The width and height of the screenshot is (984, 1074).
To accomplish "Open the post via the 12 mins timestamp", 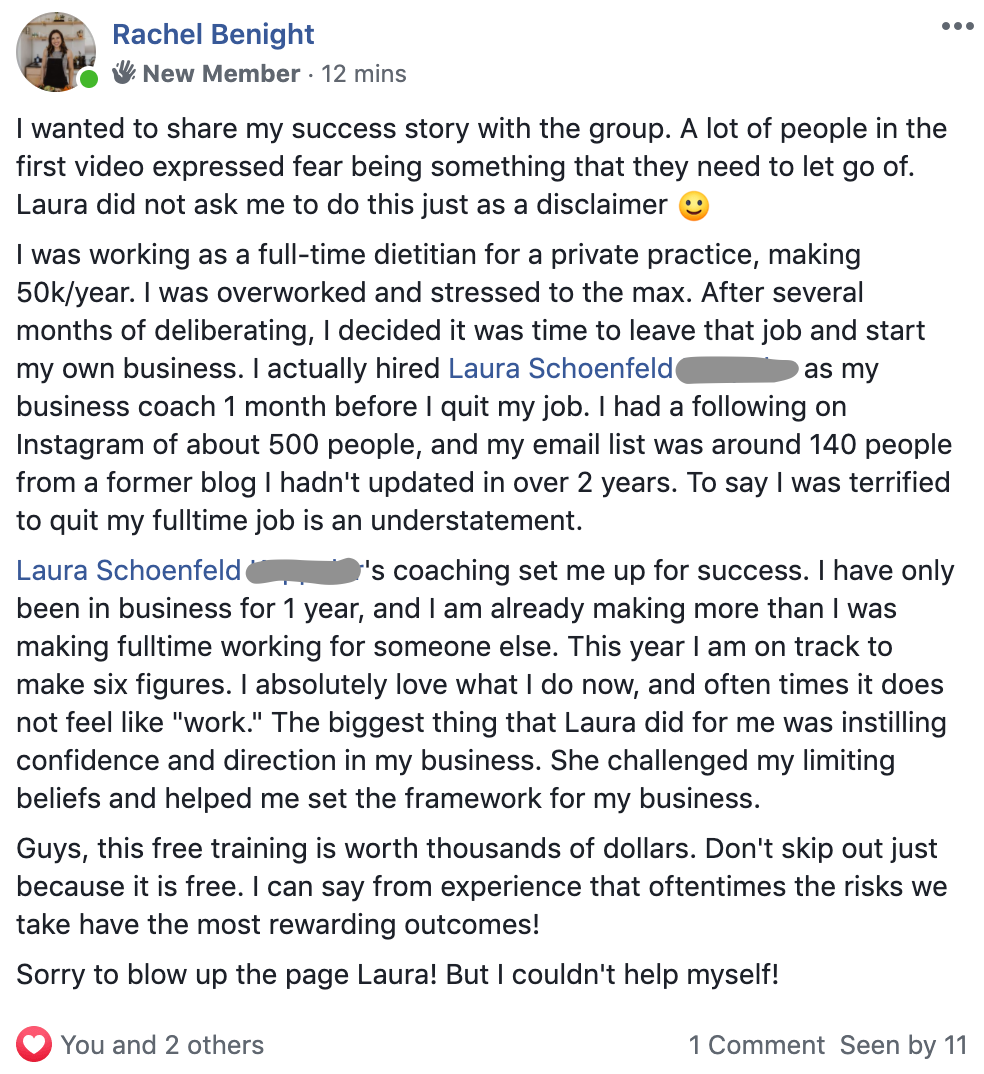I will 364,73.
